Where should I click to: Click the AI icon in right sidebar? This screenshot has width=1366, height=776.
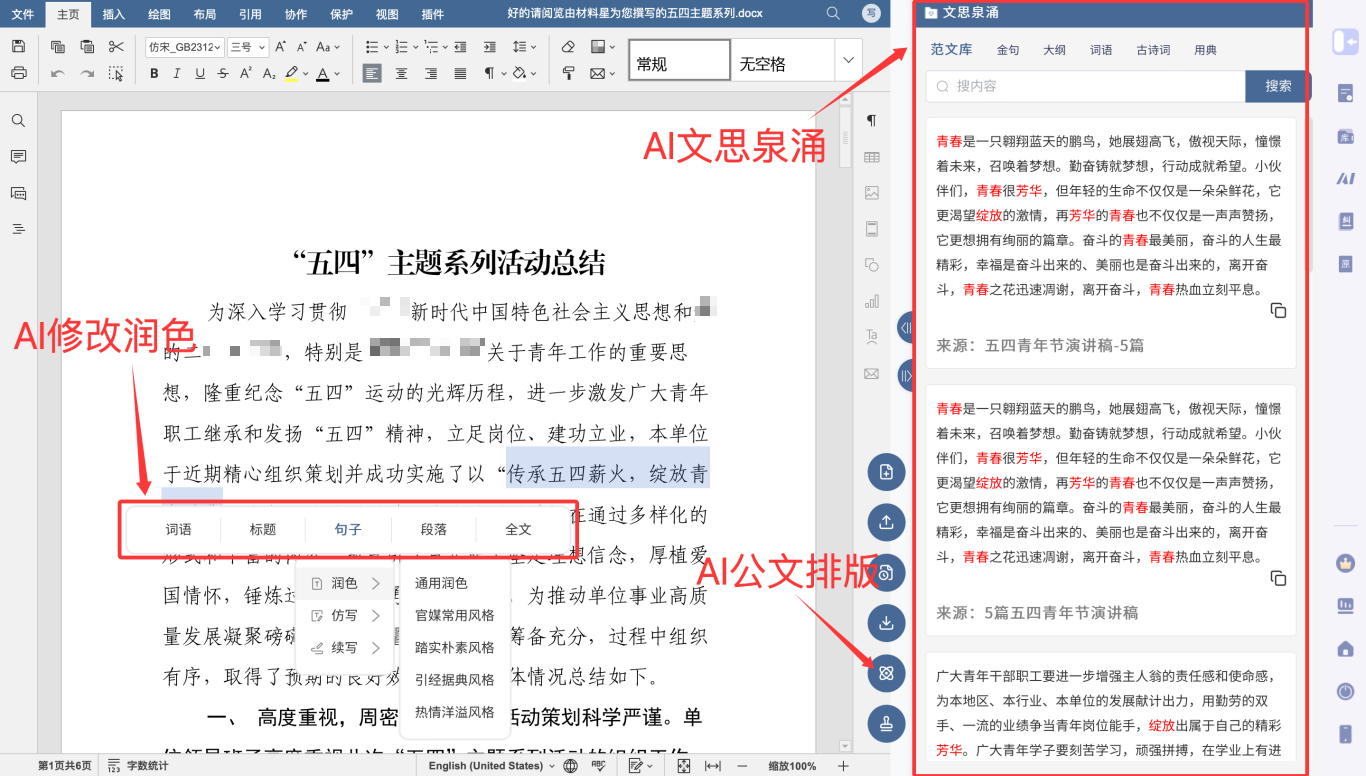pos(1345,178)
